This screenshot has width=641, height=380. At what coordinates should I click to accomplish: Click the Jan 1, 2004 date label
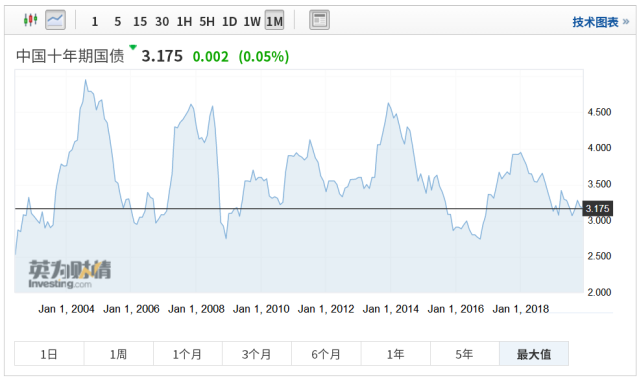click(66, 309)
